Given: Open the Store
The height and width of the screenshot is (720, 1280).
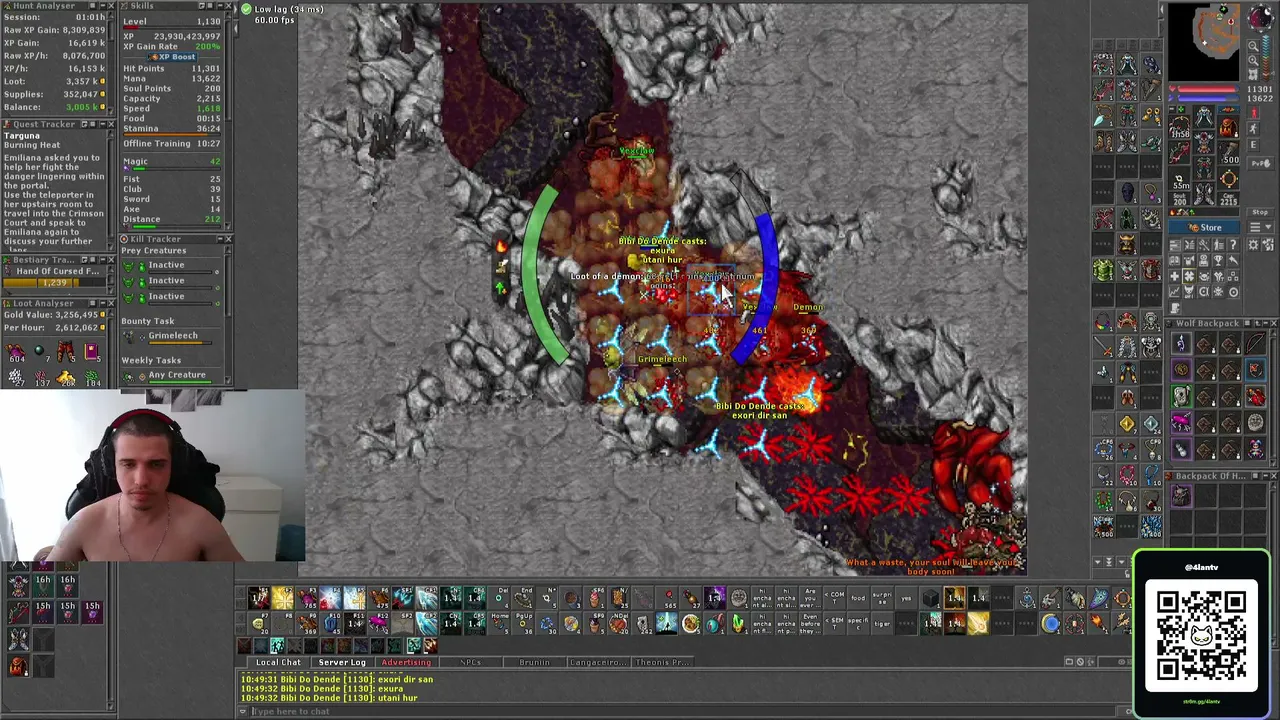Looking at the screenshot, I should pos(1204,228).
